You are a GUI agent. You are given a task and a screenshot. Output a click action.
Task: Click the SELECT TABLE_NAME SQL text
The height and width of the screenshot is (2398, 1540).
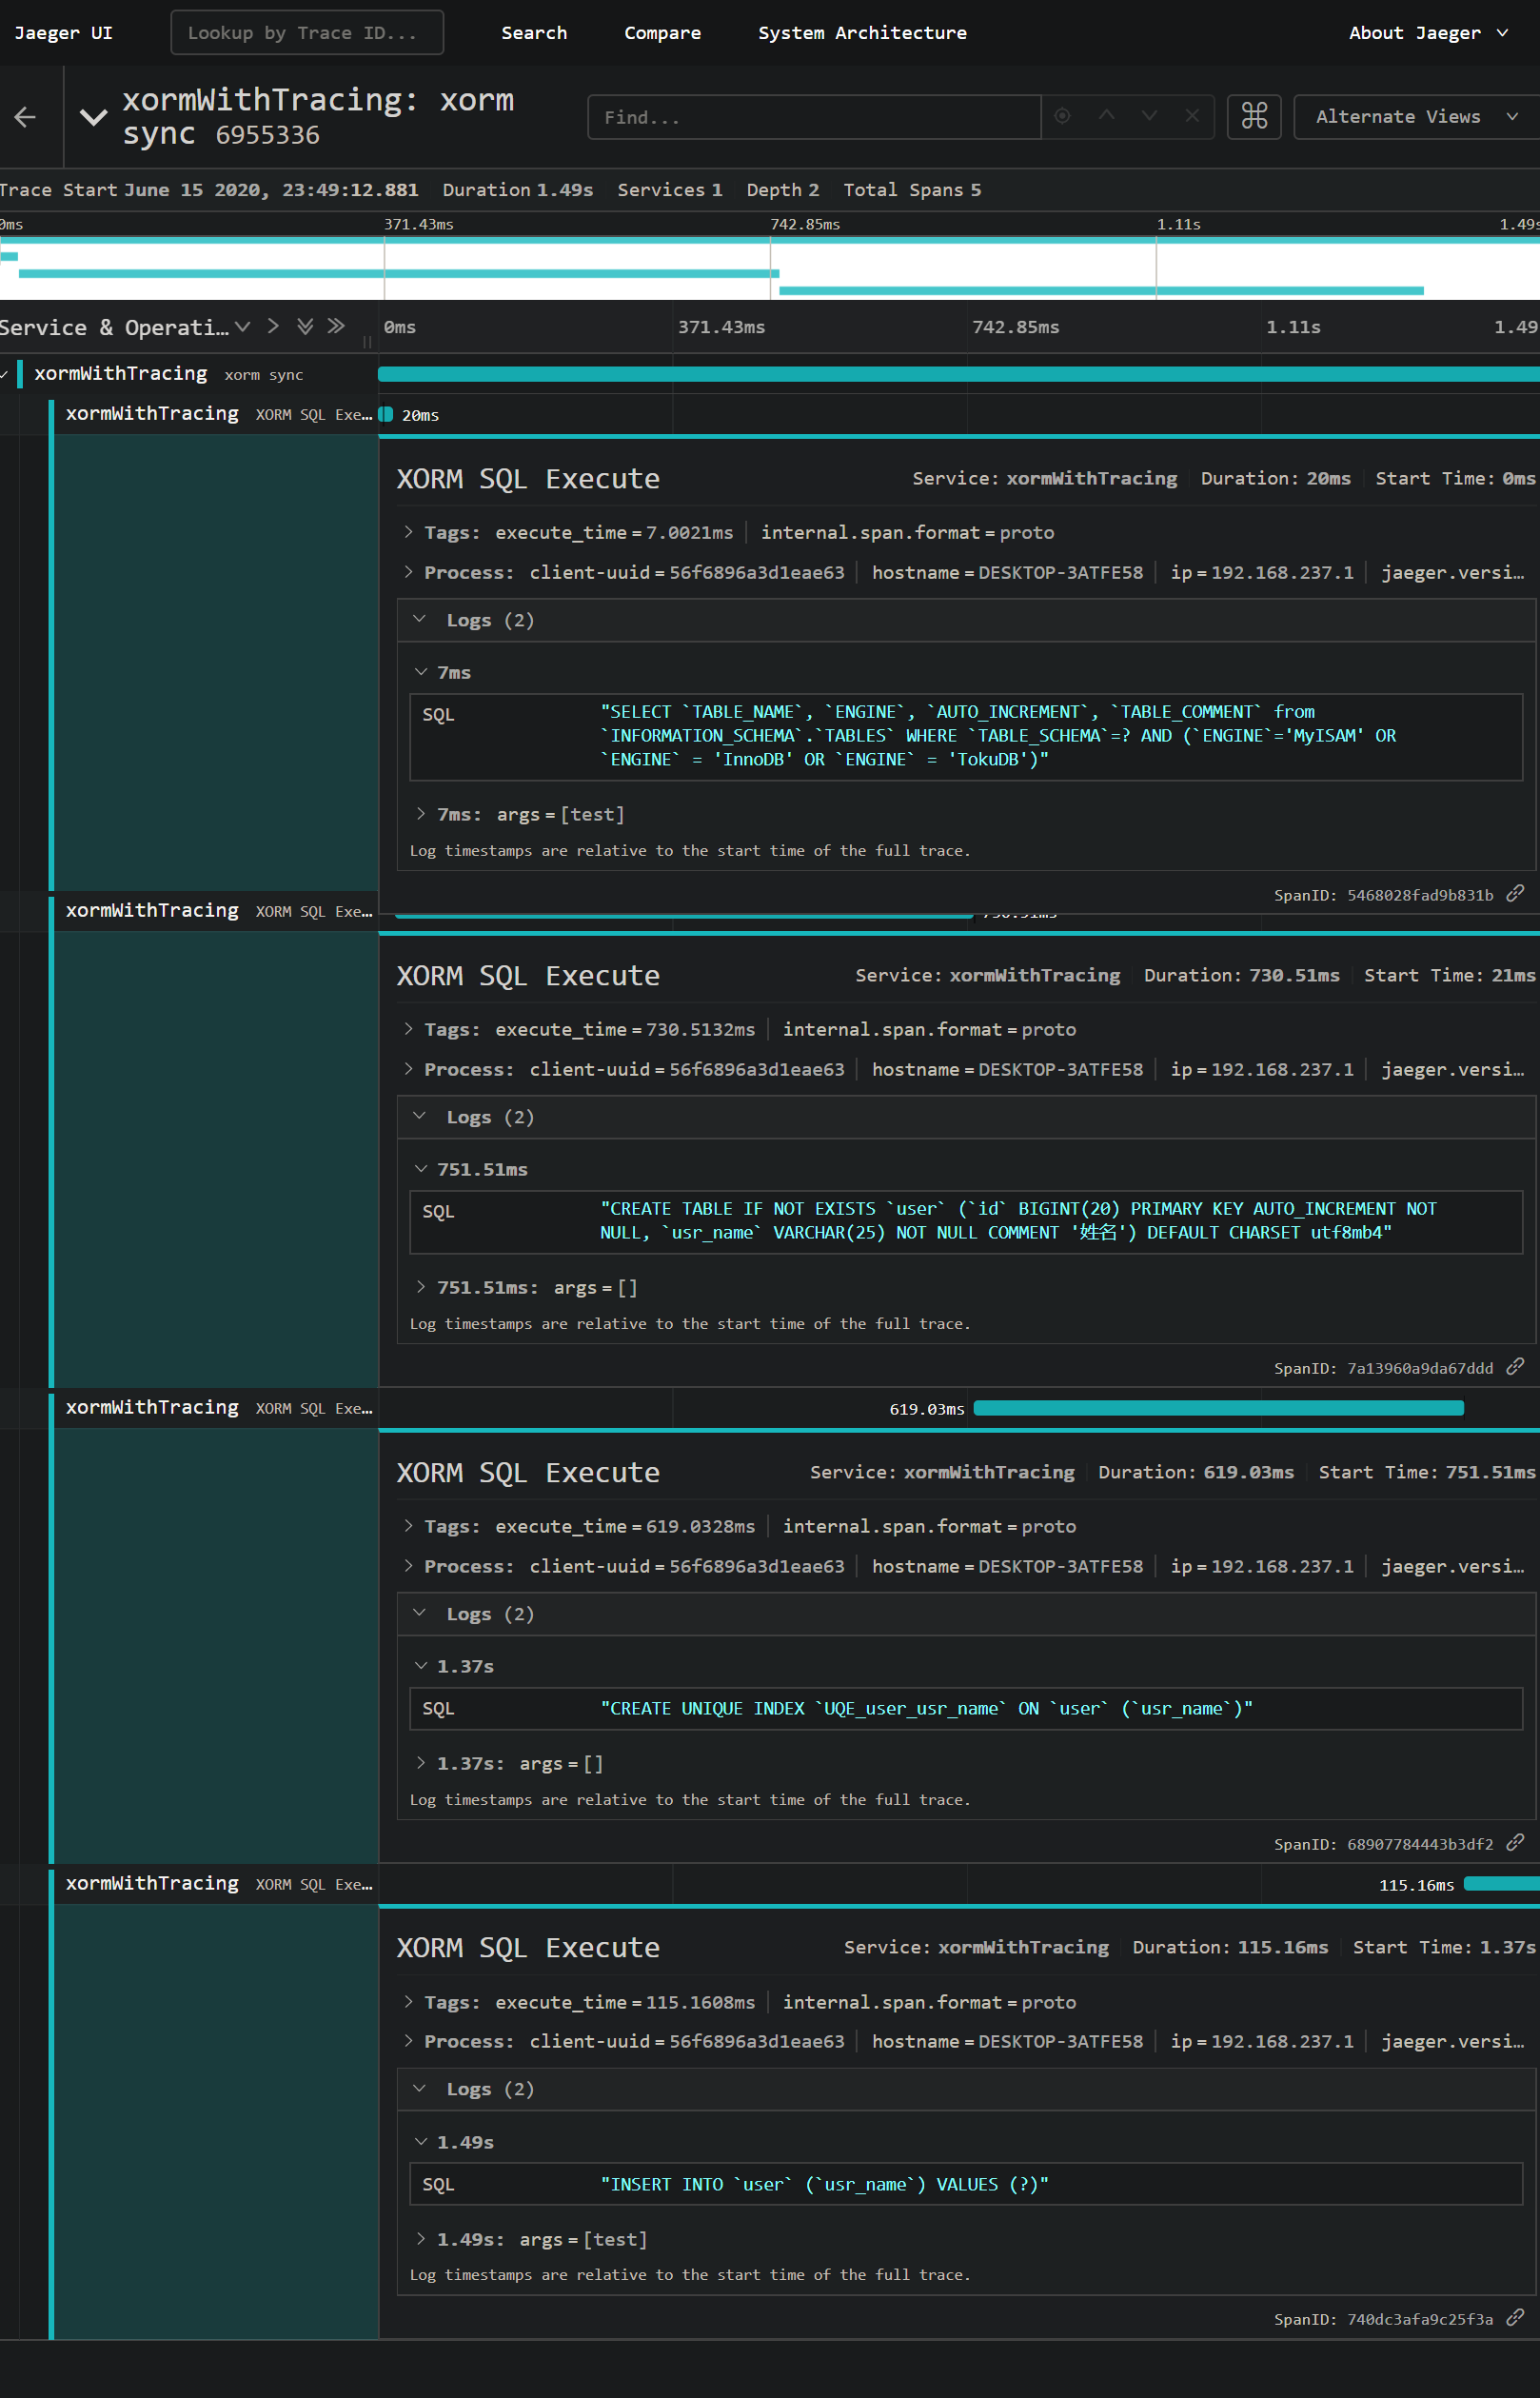(998, 736)
